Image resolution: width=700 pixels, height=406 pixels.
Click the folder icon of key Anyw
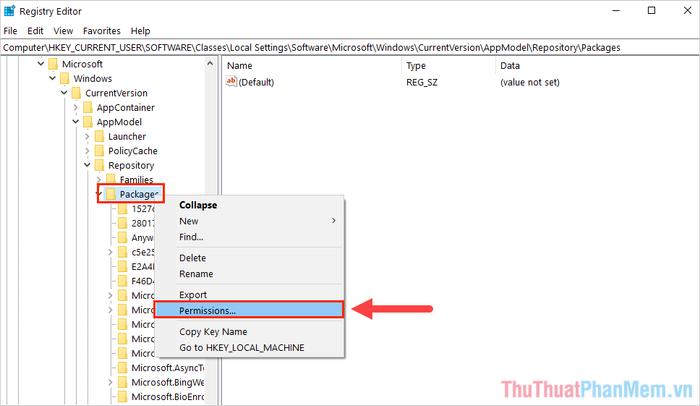pos(123,238)
